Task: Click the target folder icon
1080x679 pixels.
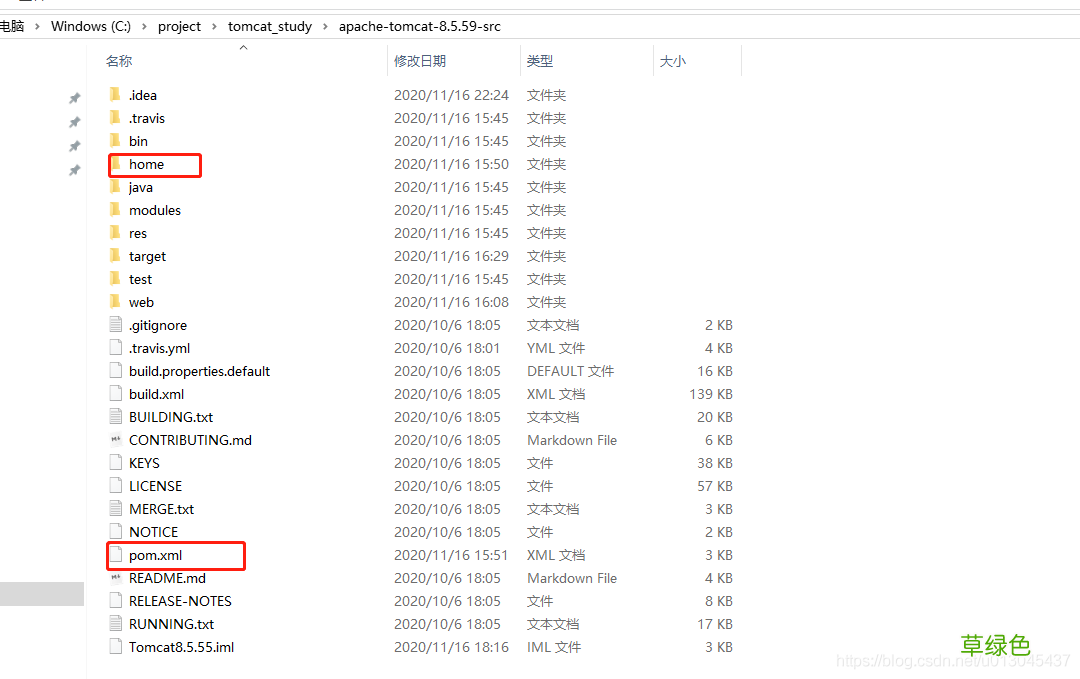Action: 116,256
